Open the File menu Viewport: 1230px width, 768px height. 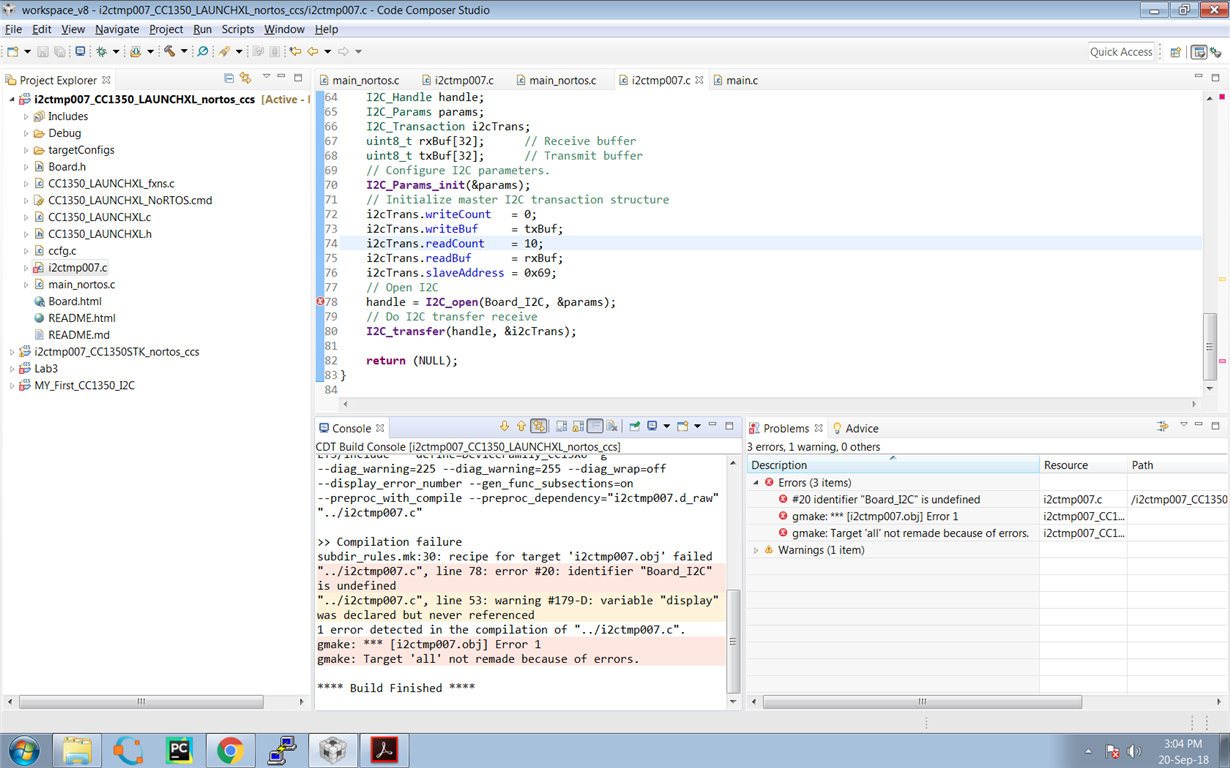pos(13,29)
